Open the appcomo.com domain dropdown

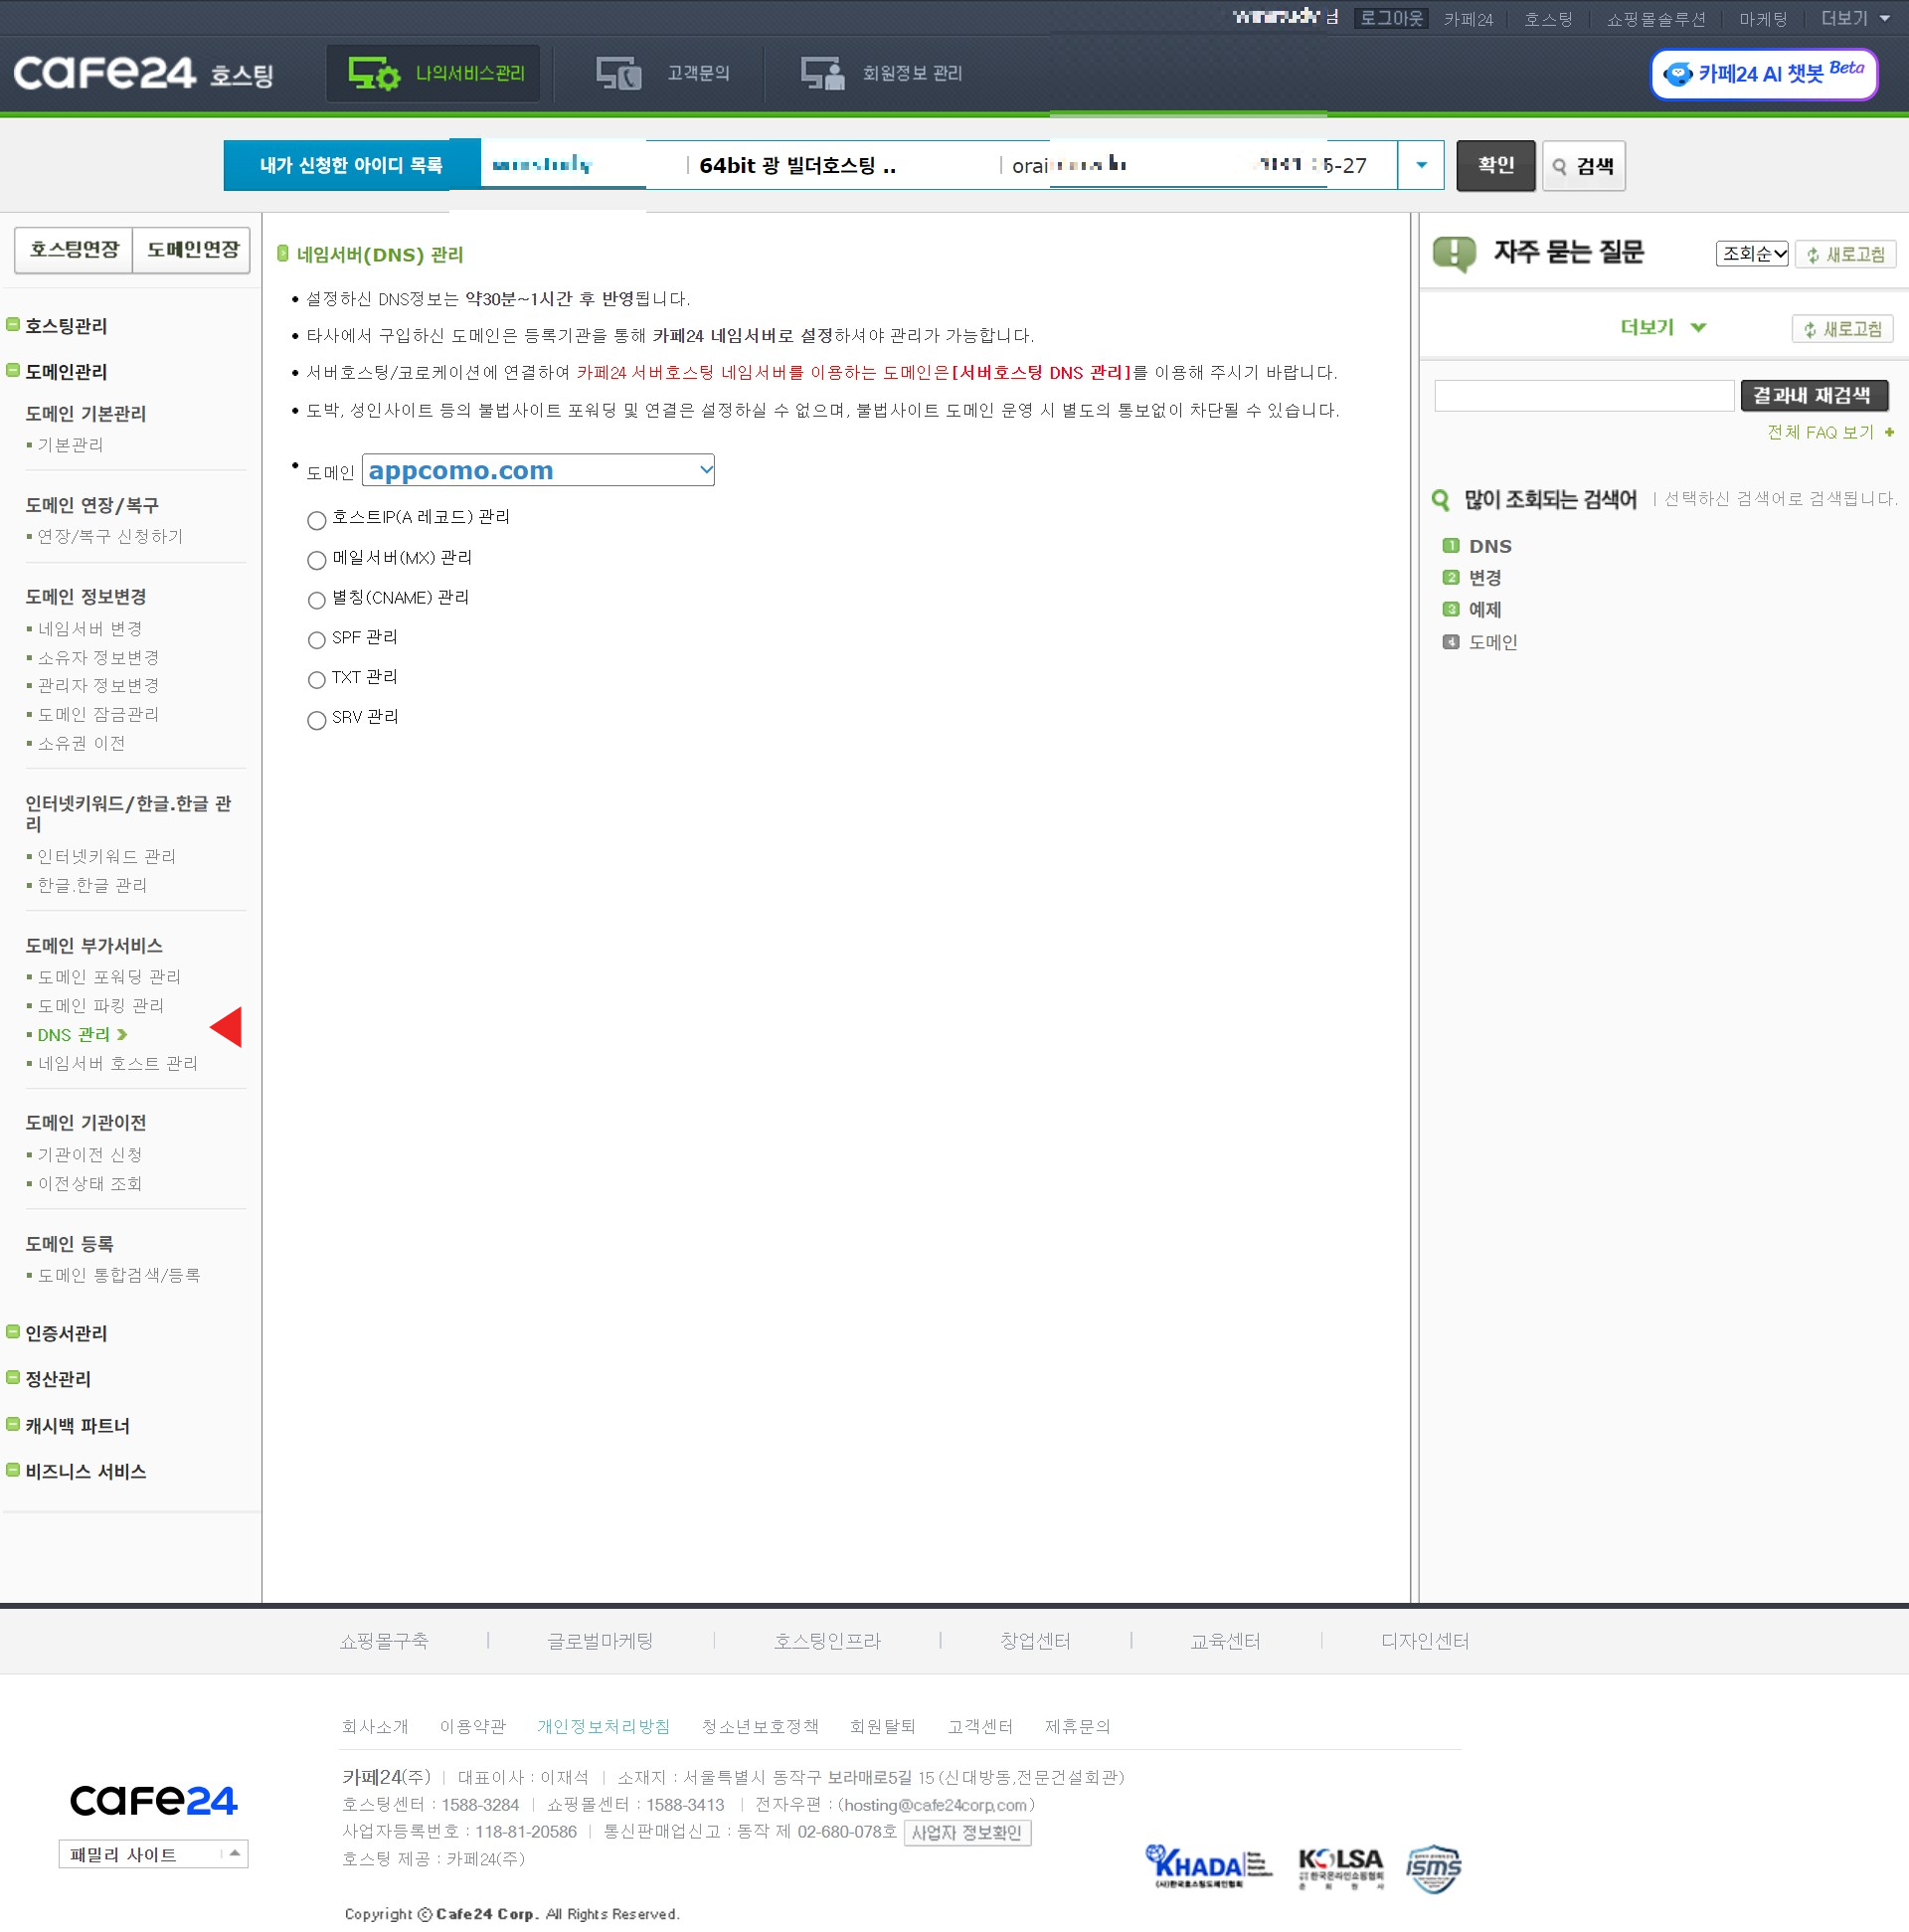(538, 470)
